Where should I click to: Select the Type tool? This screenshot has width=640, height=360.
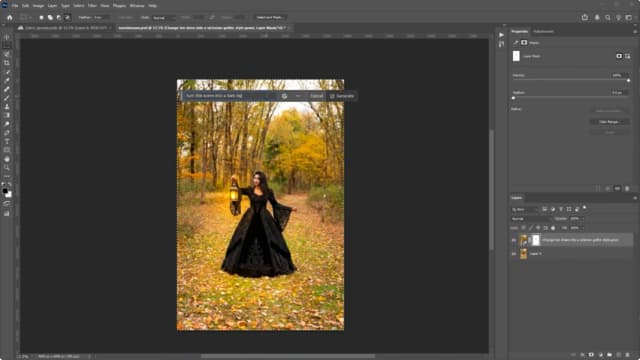coord(7,141)
